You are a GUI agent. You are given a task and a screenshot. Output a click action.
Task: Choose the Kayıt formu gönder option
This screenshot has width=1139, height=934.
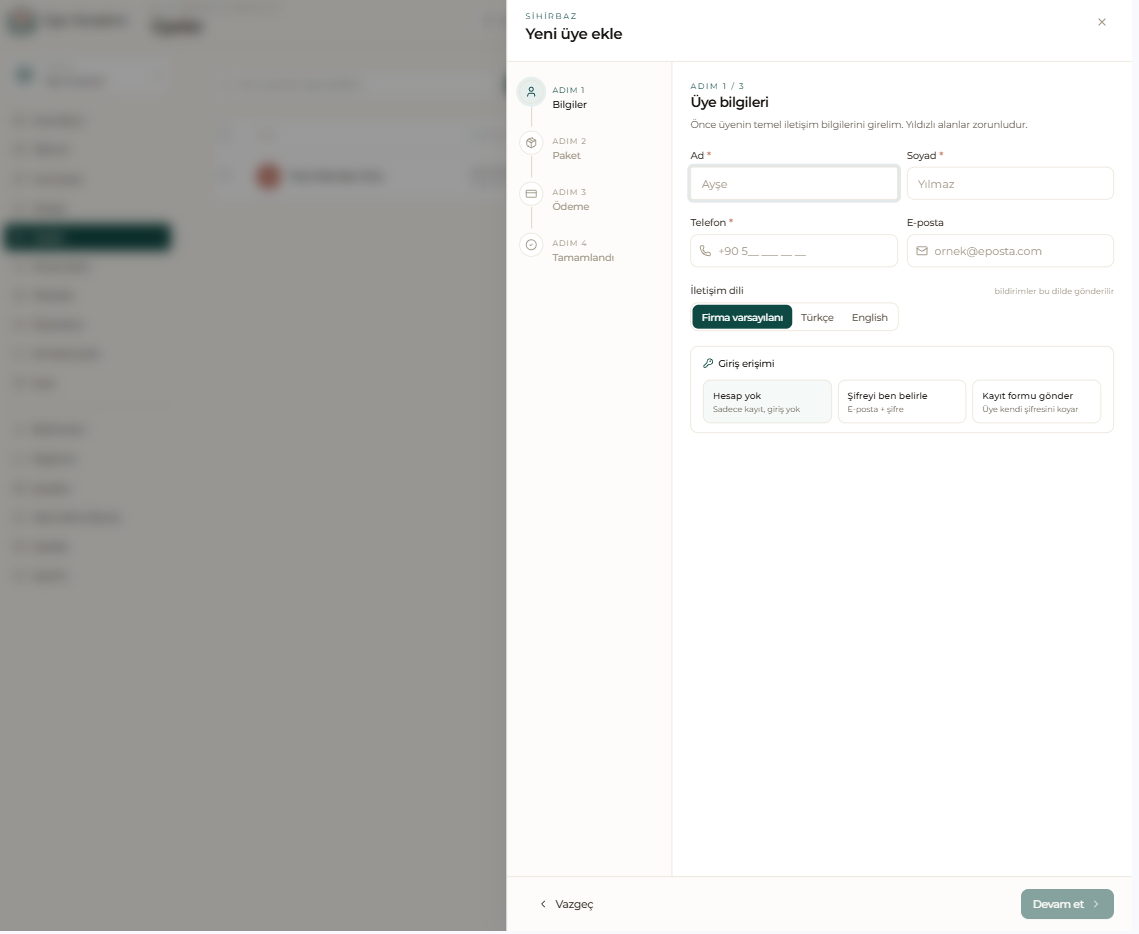pyautogui.click(x=1037, y=402)
